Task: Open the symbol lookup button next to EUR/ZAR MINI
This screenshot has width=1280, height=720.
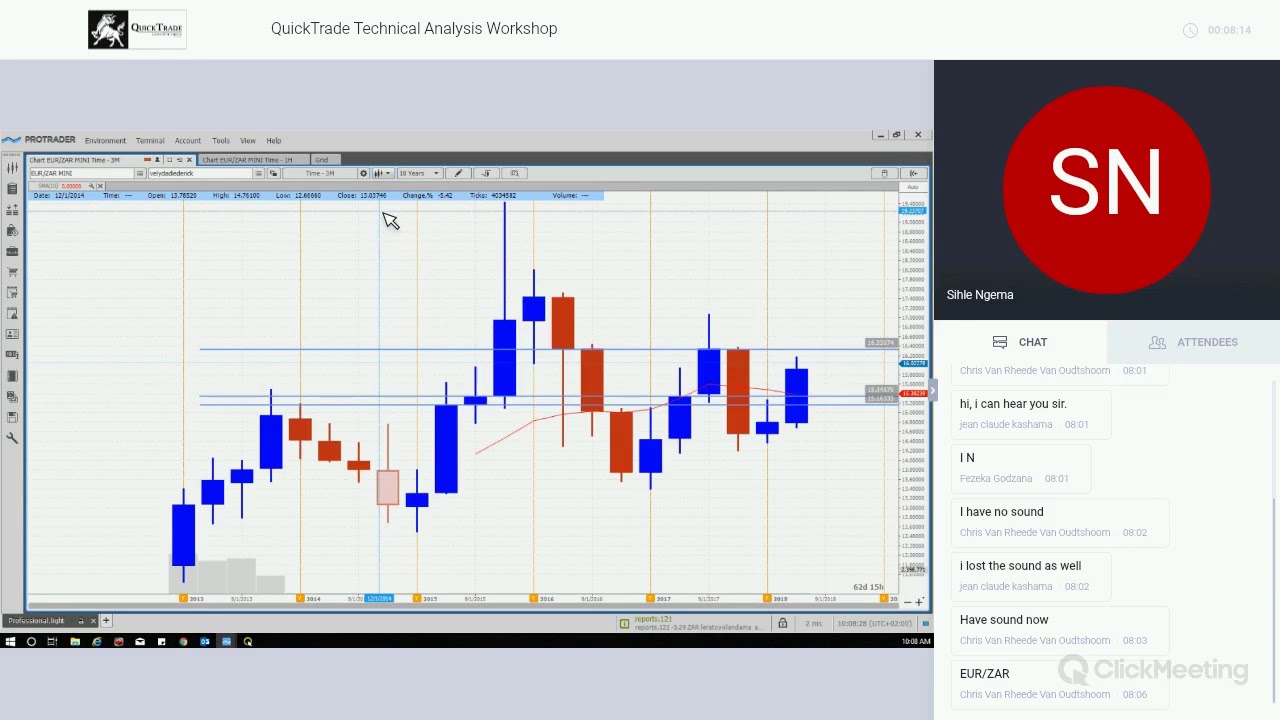Action: pos(140,173)
